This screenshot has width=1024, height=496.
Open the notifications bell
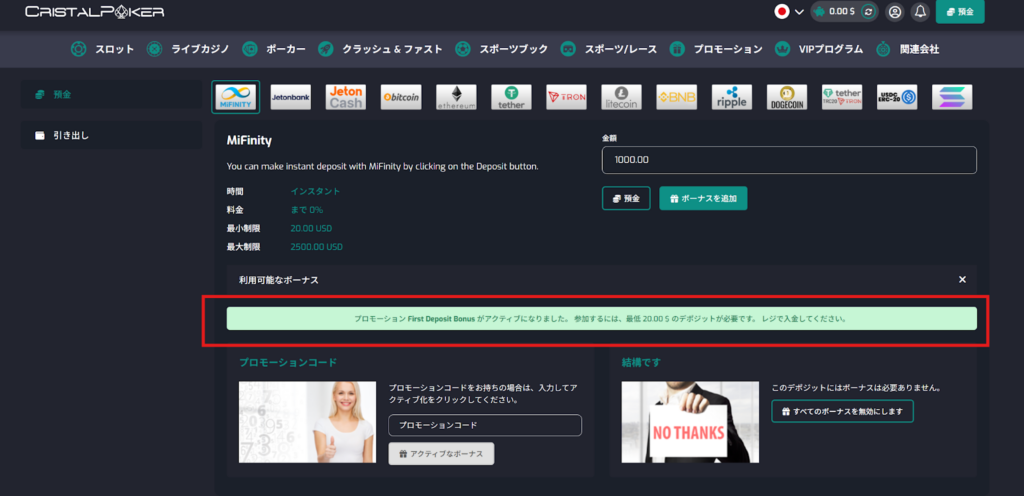point(920,12)
